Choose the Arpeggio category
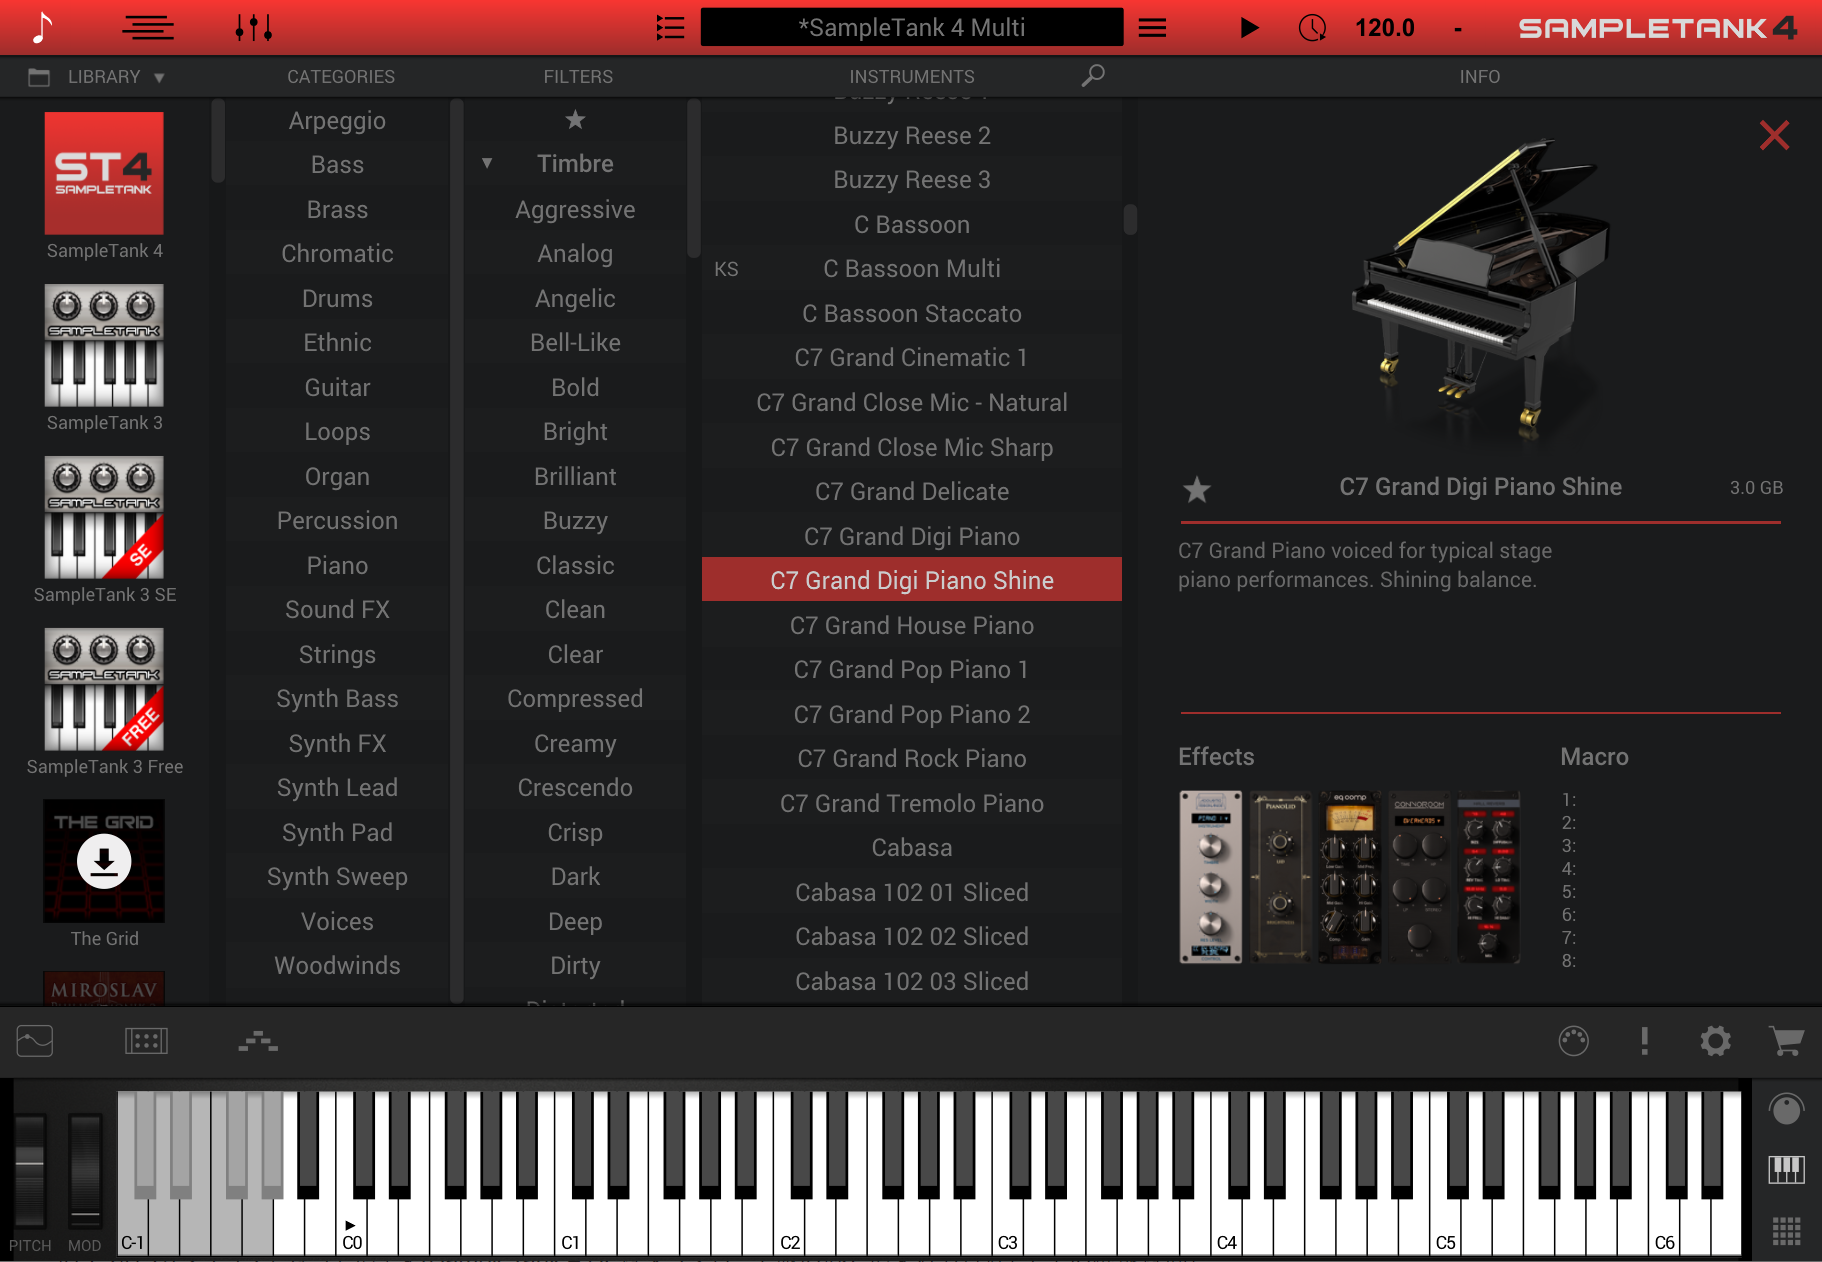The height and width of the screenshot is (1262, 1822). pos(337,121)
